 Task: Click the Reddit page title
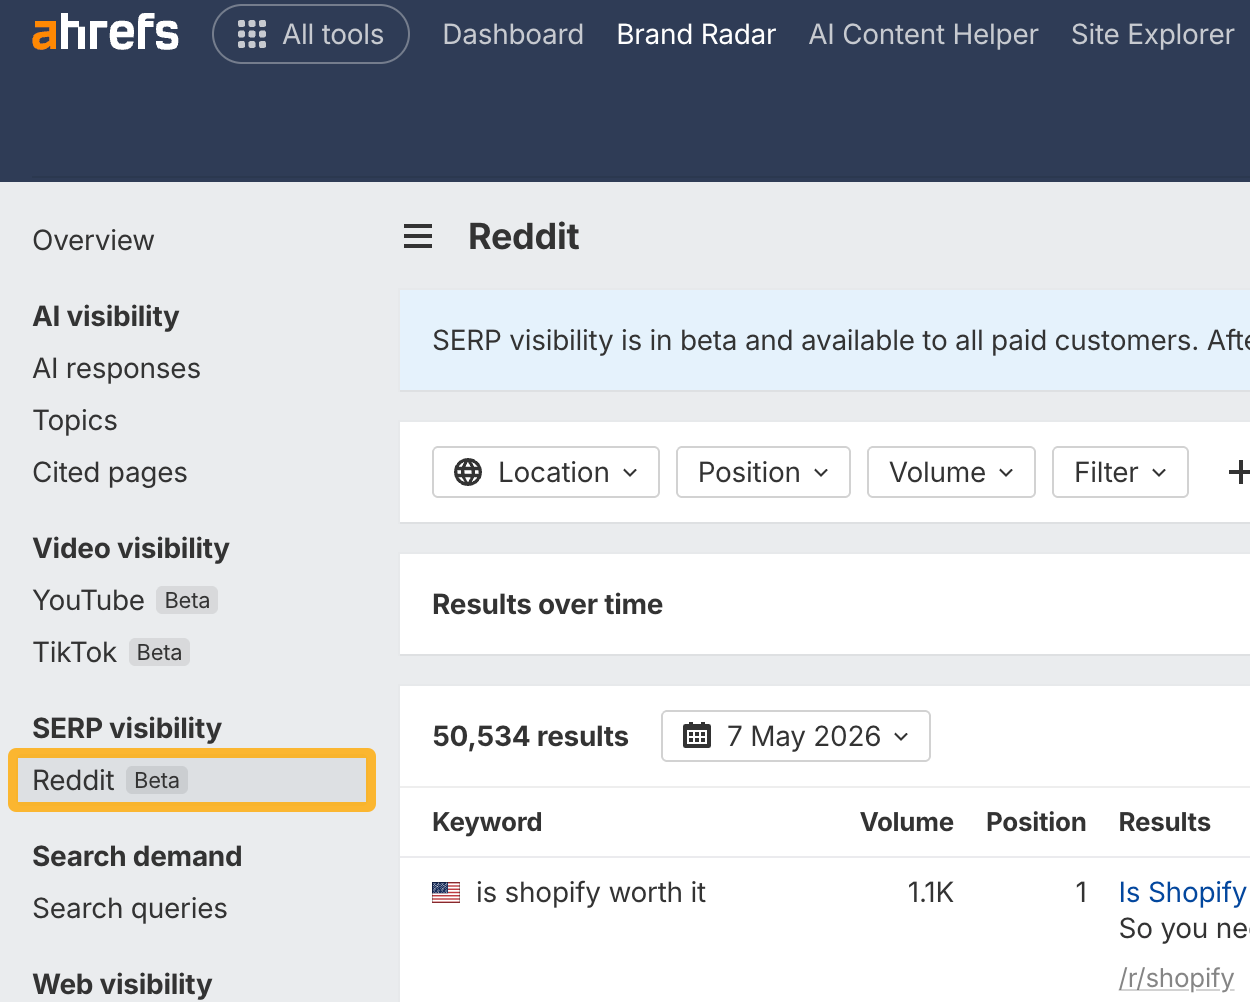coord(524,237)
